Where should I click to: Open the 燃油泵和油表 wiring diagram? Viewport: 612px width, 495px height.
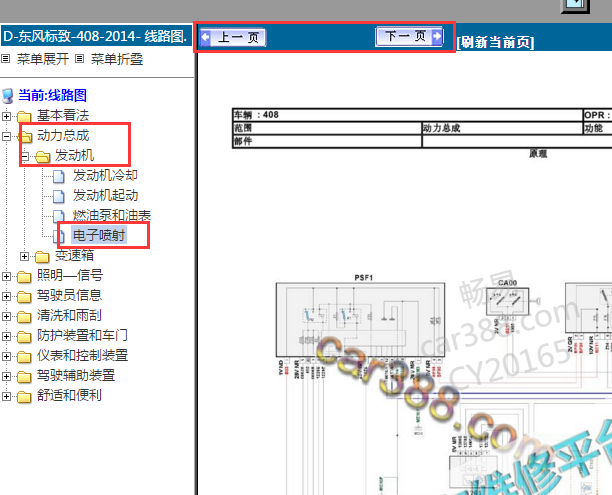[x=112, y=215]
